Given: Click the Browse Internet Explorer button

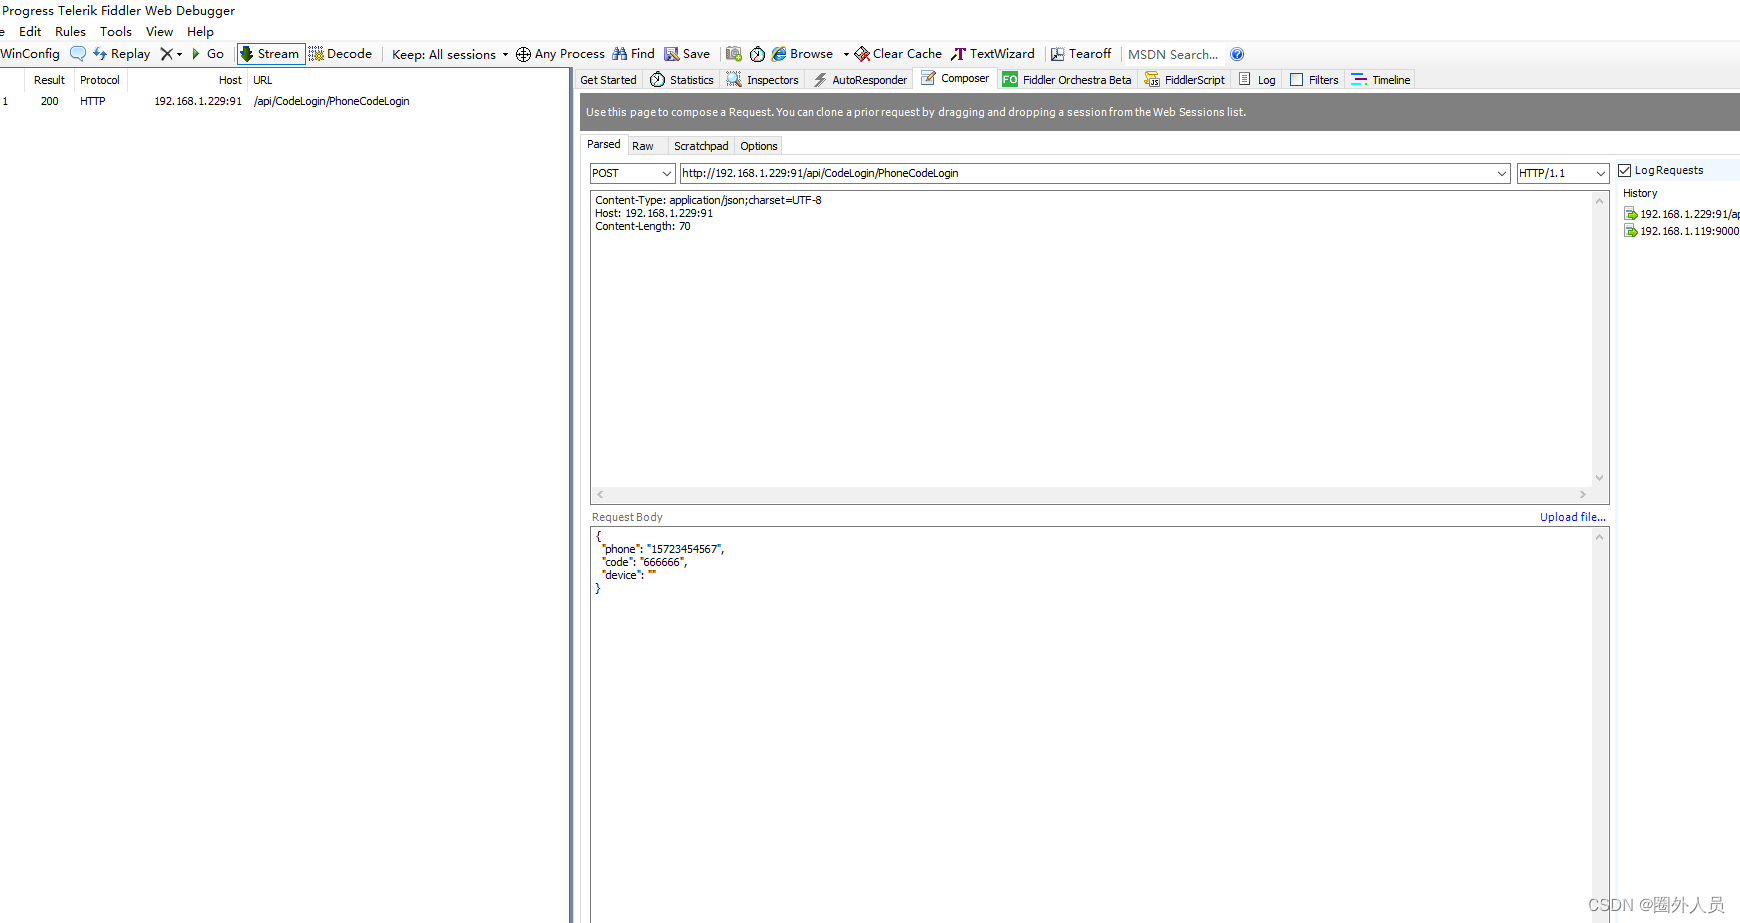Looking at the screenshot, I should tap(802, 54).
